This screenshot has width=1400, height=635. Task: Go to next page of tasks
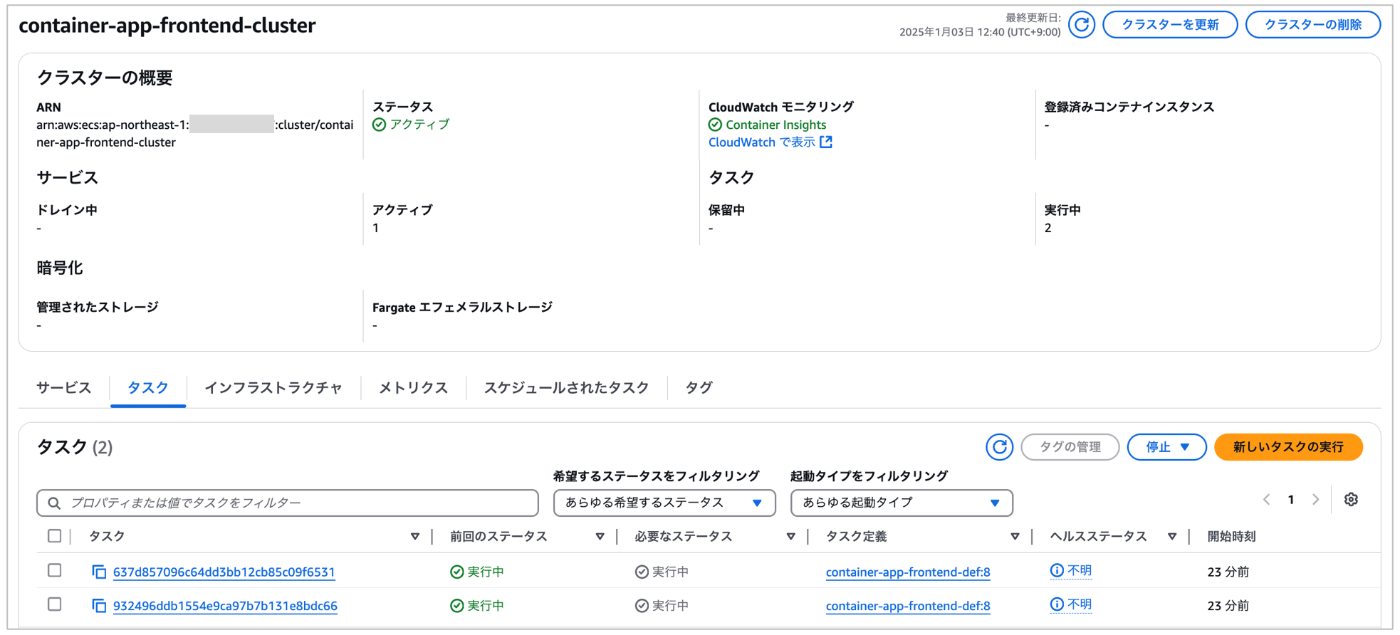[x=1315, y=499]
